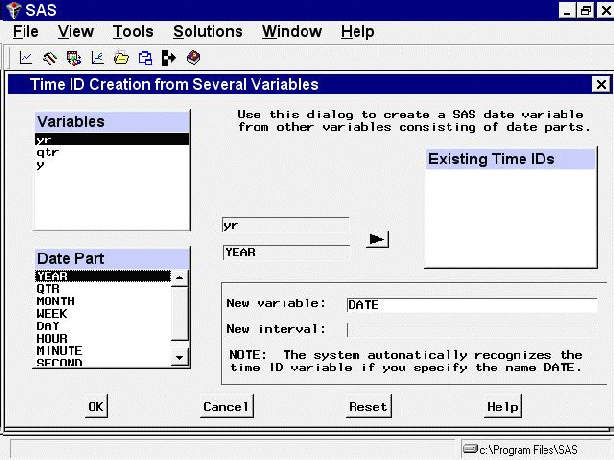
Task: Open the Tools menu
Action: tap(133, 32)
